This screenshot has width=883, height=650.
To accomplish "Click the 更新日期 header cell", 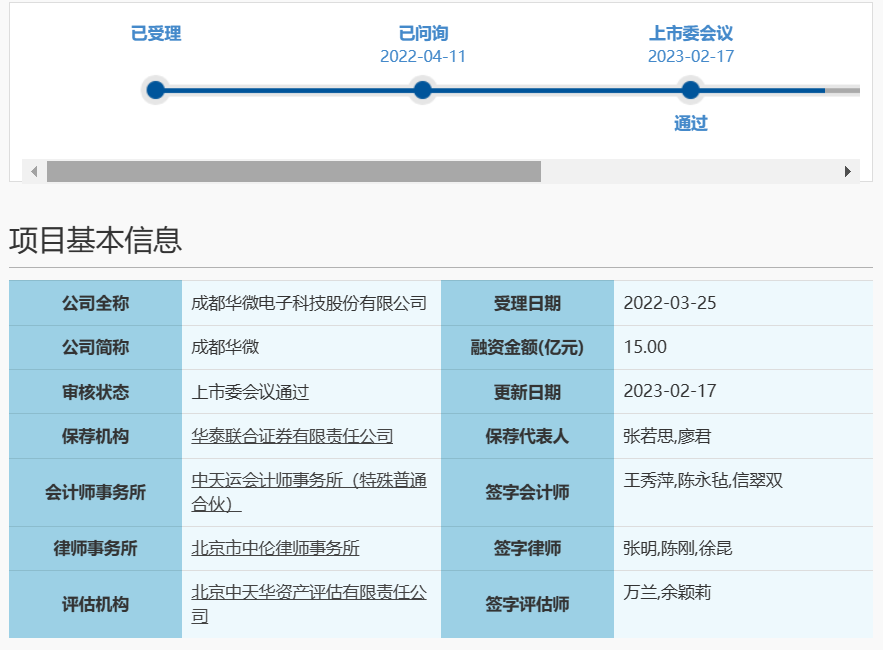I will tap(527, 391).
